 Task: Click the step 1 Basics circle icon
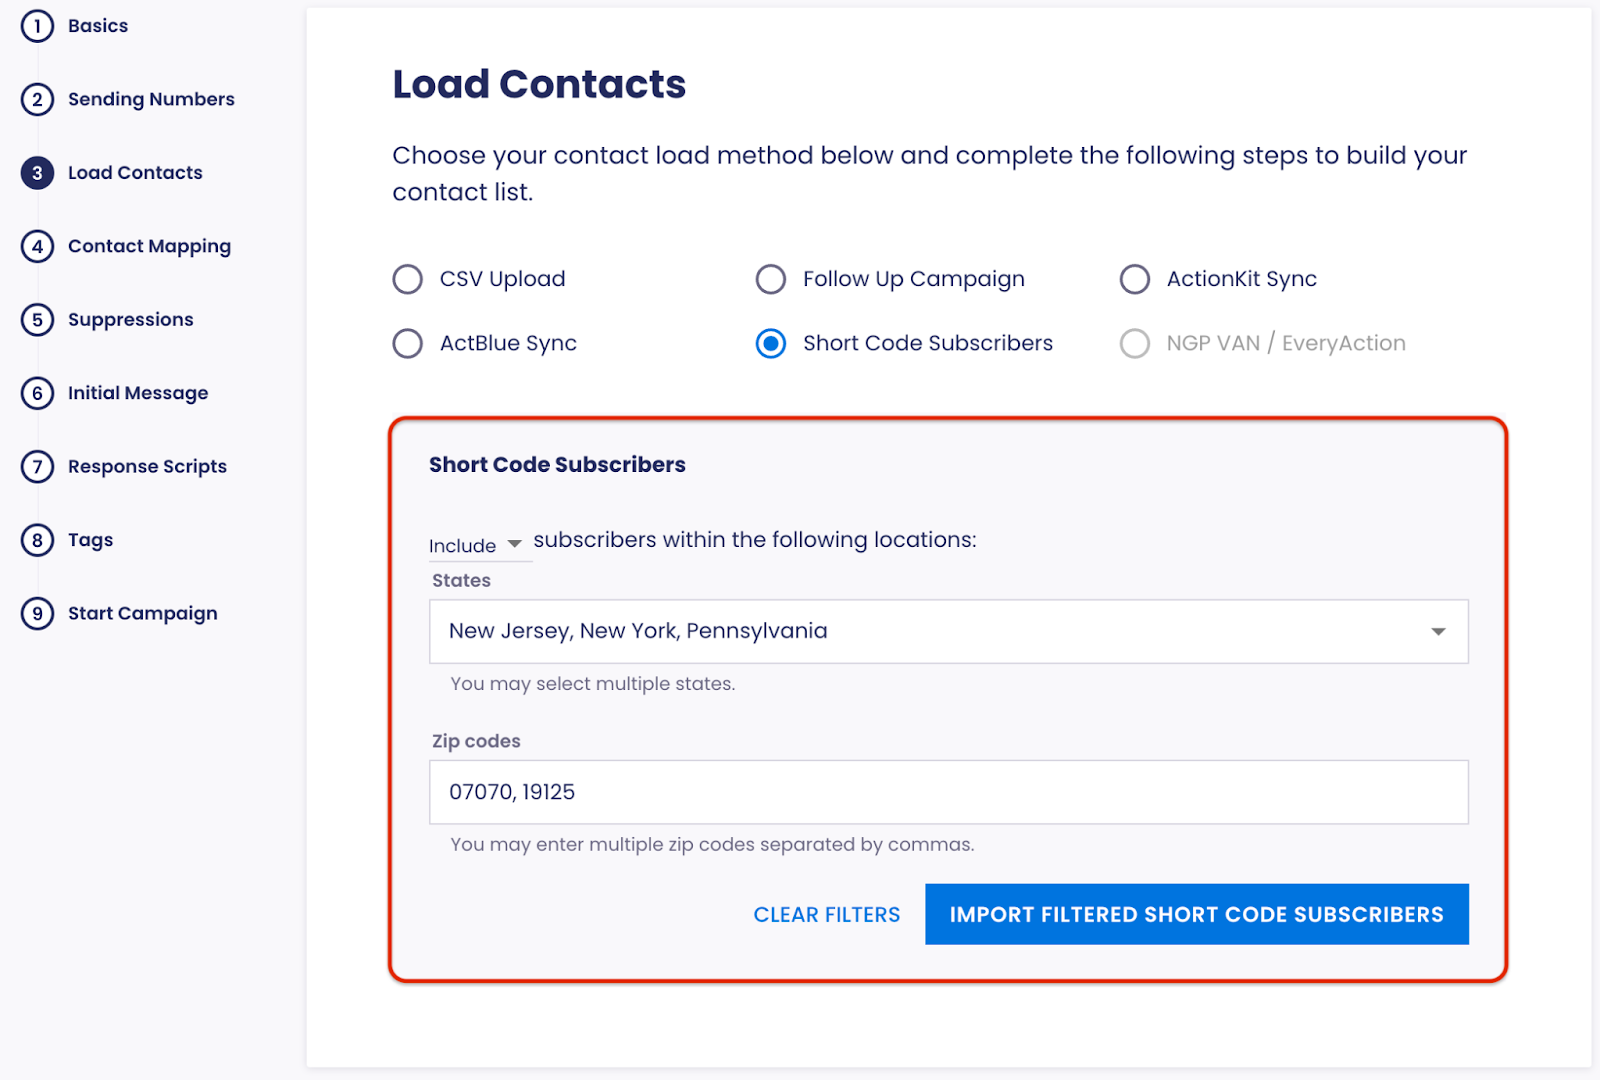point(37,26)
